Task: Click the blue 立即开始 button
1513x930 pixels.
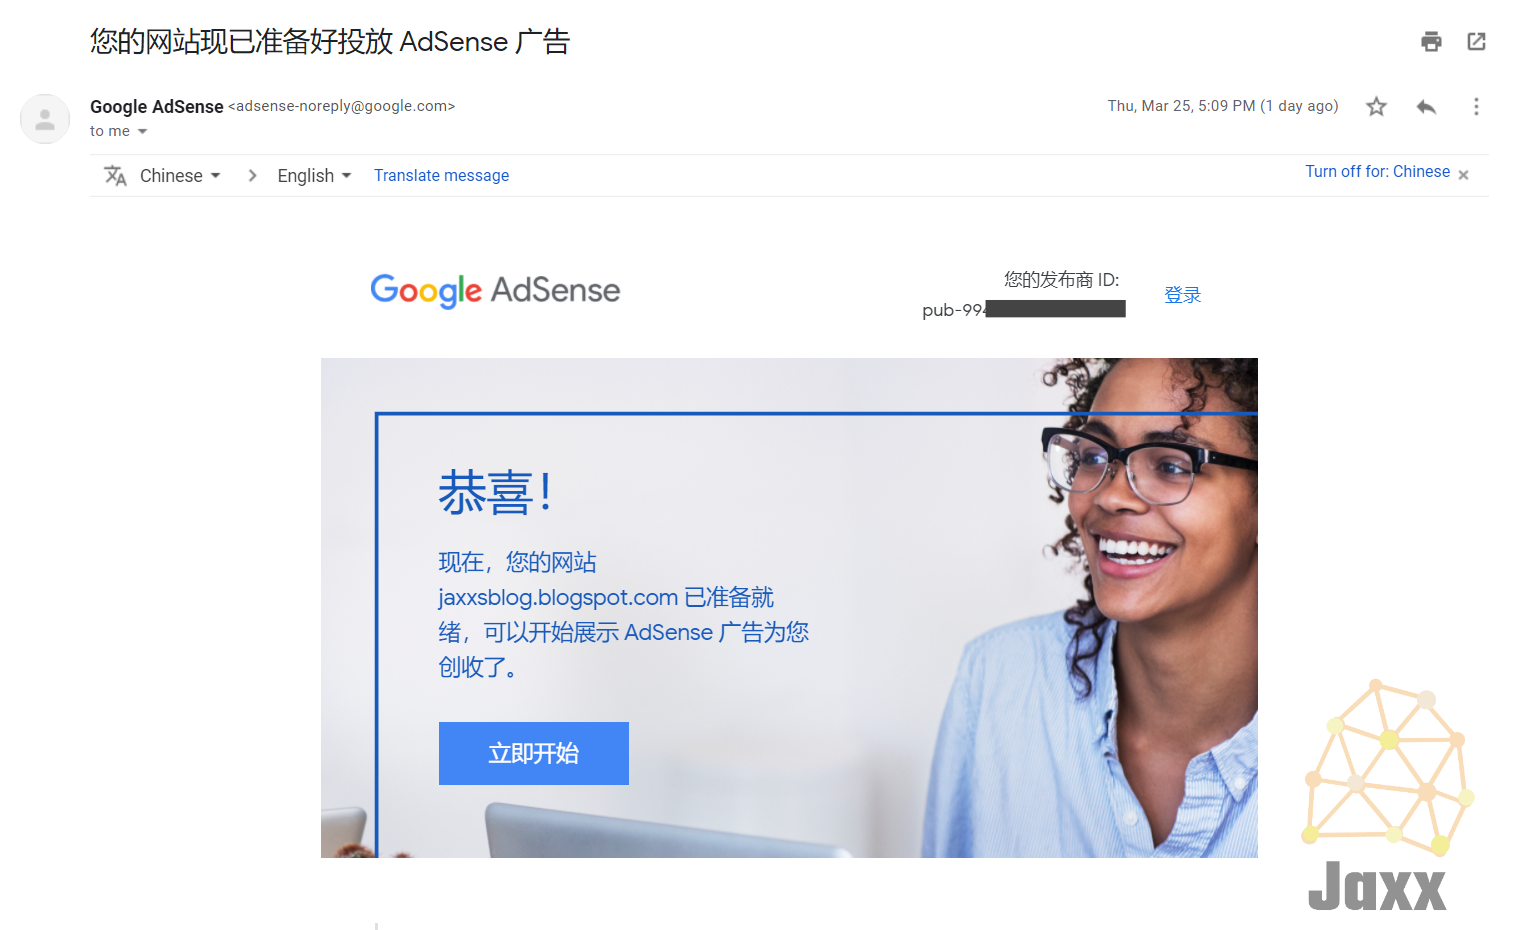Action: click(x=534, y=753)
